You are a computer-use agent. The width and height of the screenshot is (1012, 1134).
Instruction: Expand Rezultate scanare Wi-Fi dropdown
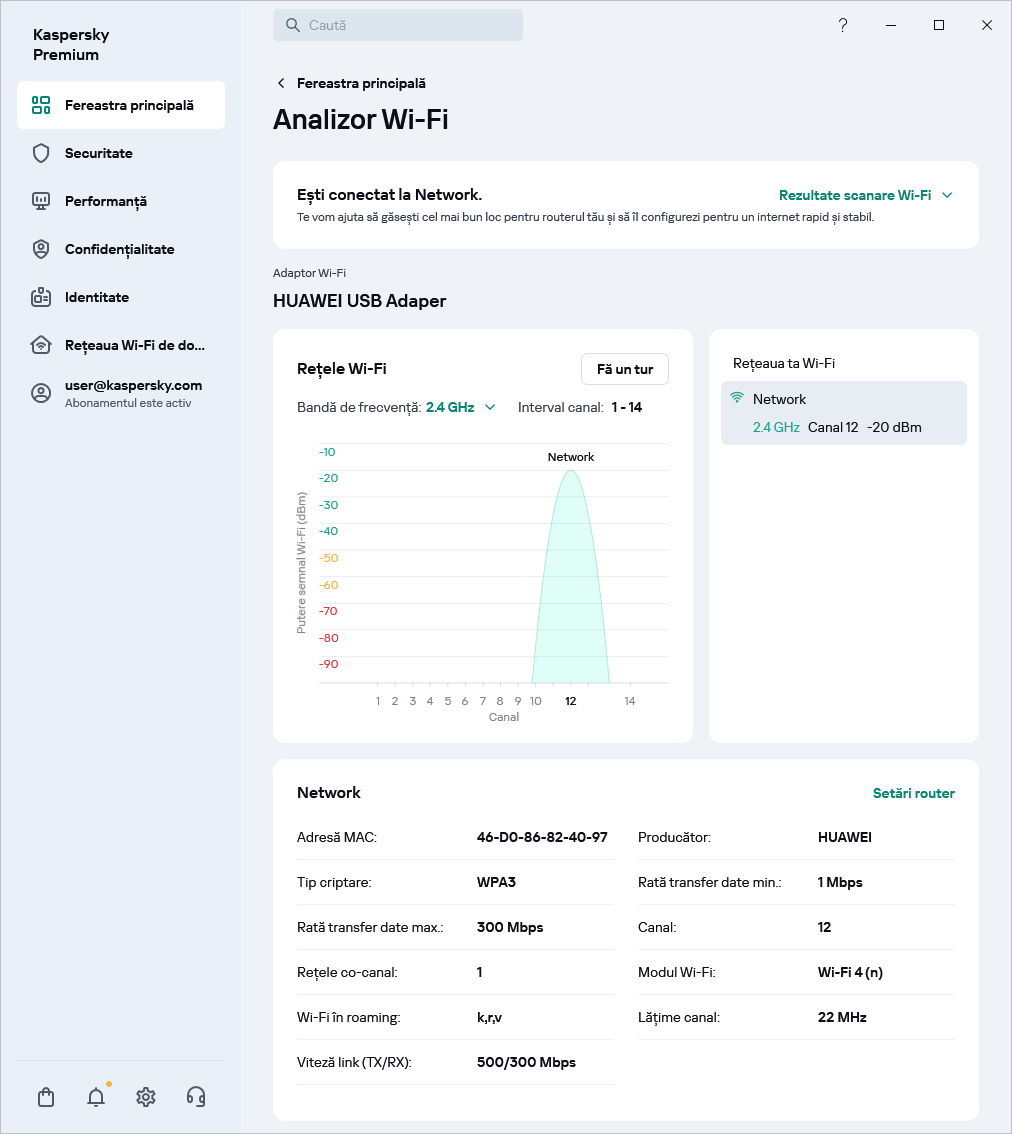click(865, 195)
